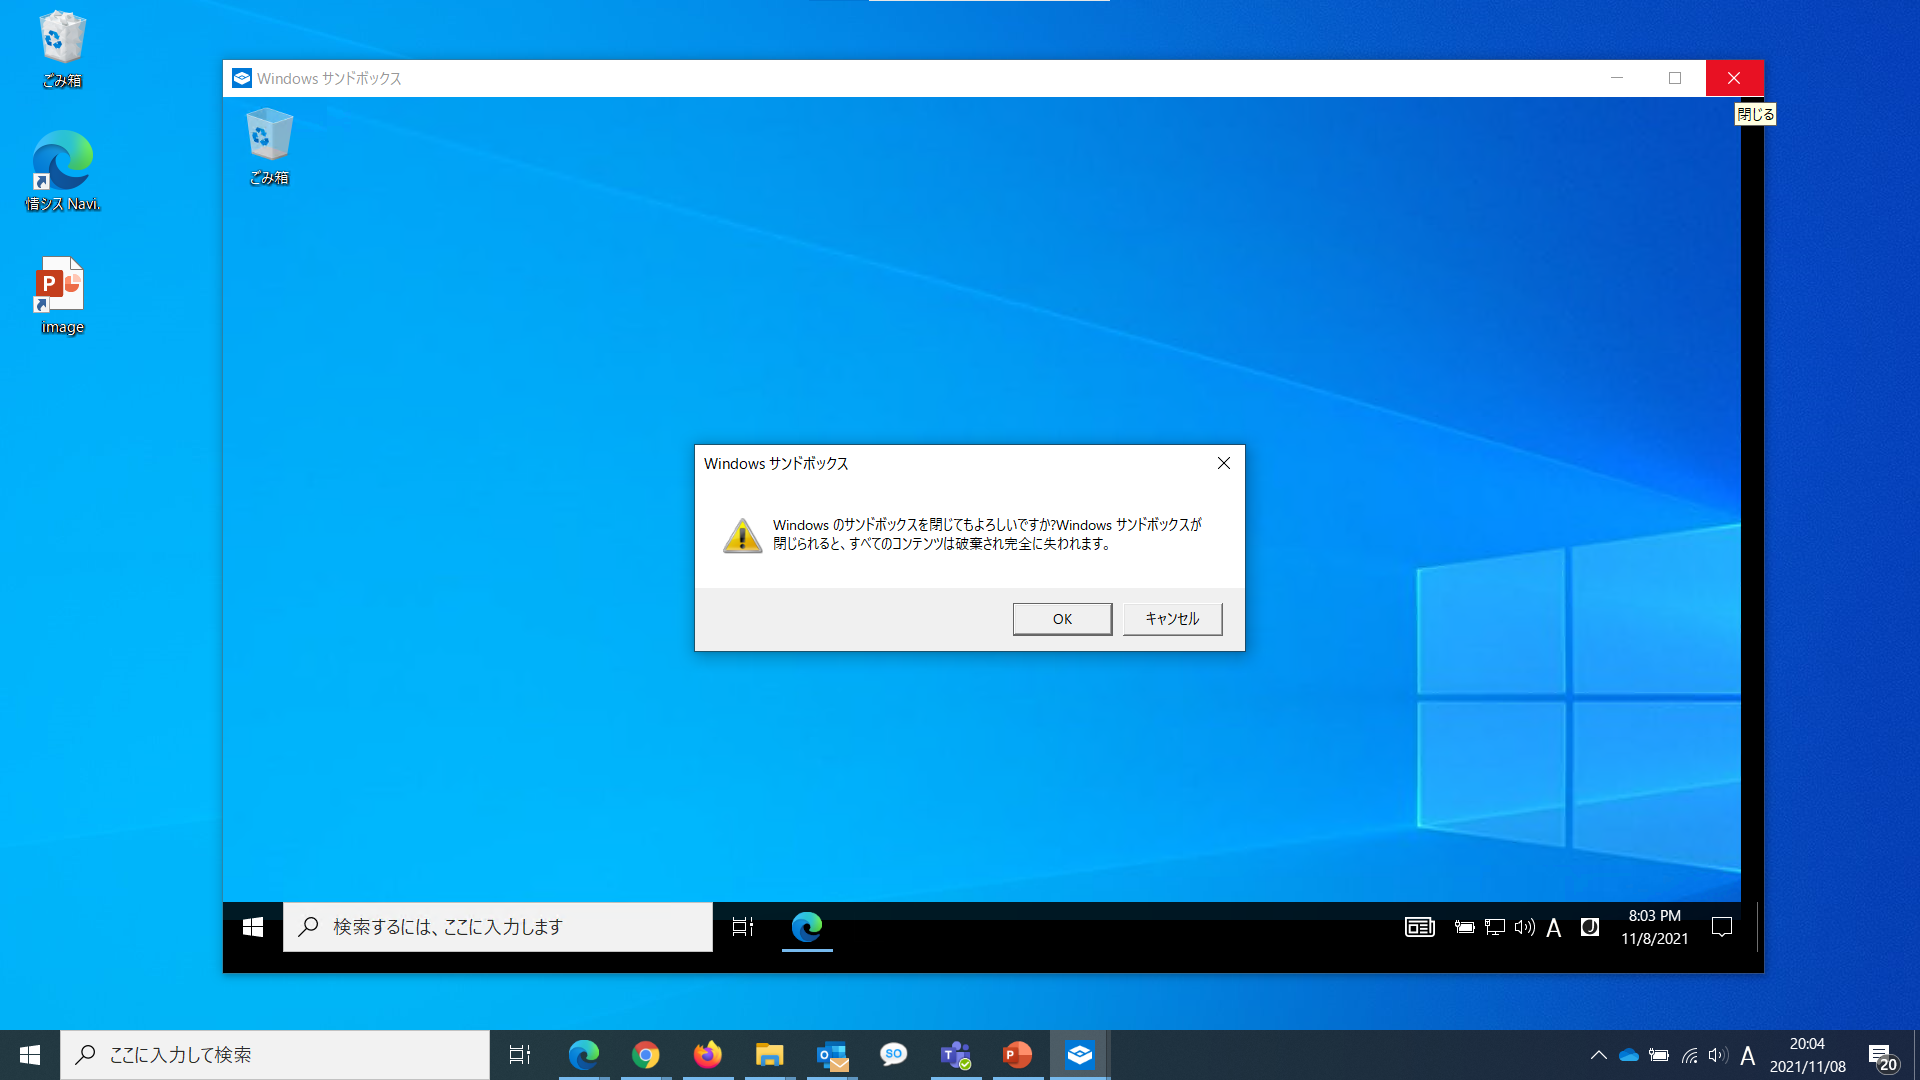
Task: Open sandbox notification center icon
Action: (1722, 927)
